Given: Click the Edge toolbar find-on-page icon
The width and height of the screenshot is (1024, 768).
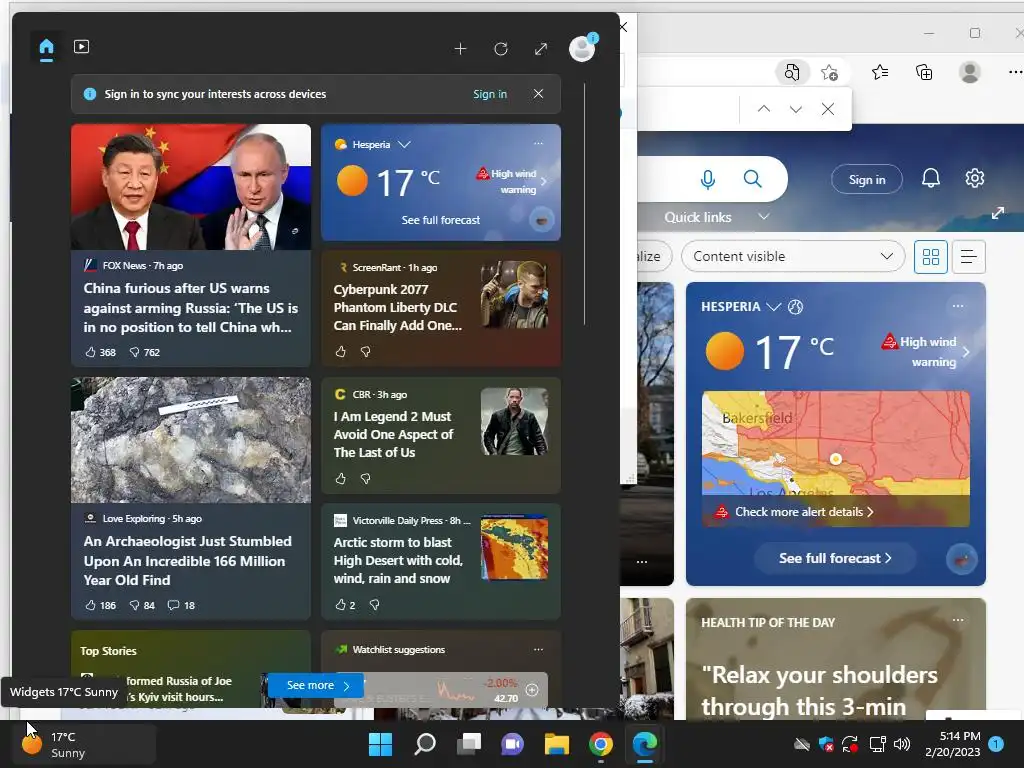Looking at the screenshot, I should 792,72.
